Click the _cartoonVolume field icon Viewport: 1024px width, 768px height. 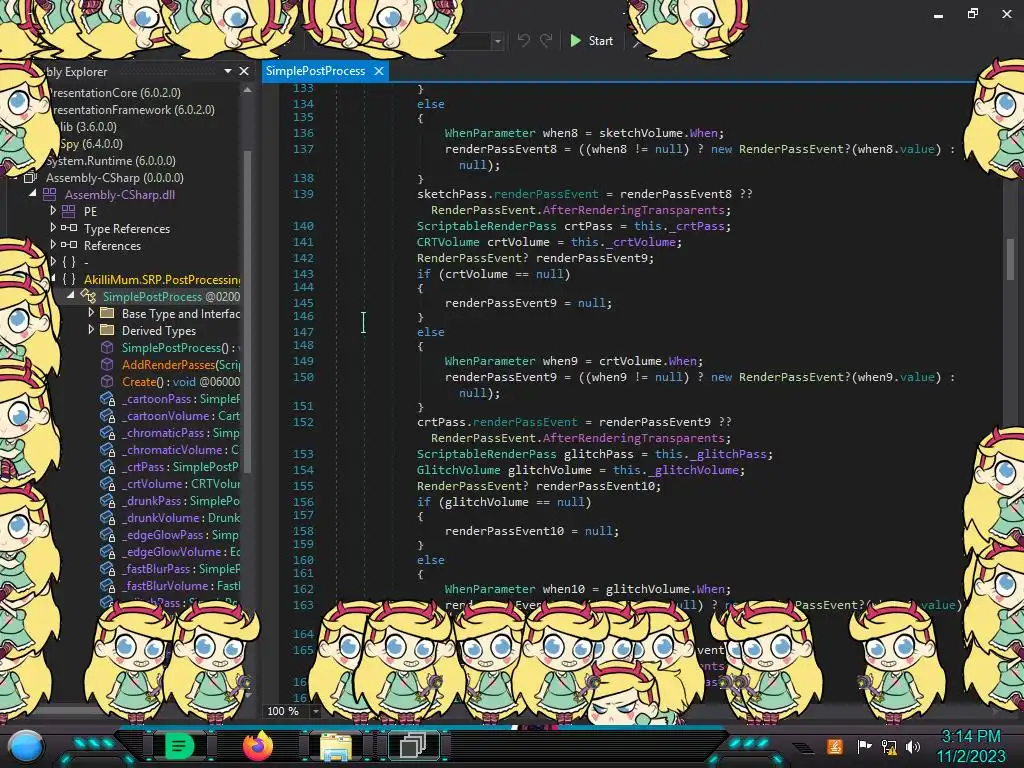click(x=107, y=415)
